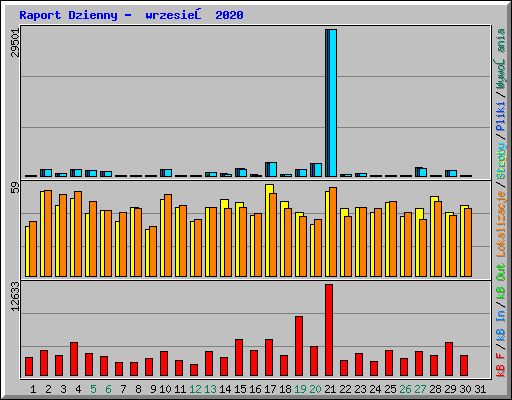Select the tall red bar for day 21
The width and height of the screenshot is (512, 400).
[329, 330]
